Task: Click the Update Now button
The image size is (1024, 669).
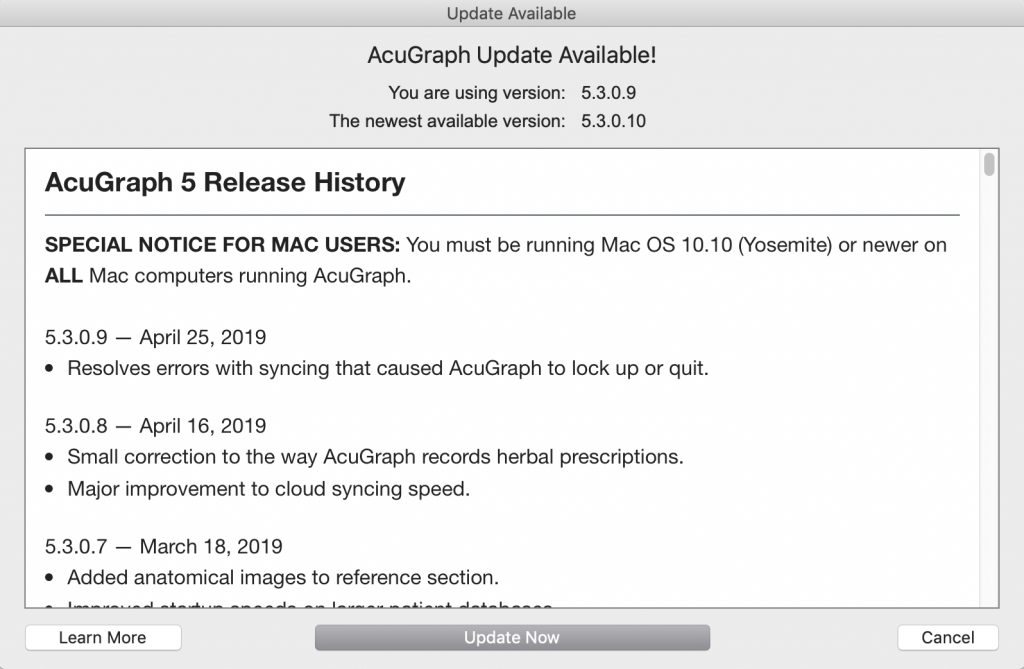Action: tap(512, 638)
